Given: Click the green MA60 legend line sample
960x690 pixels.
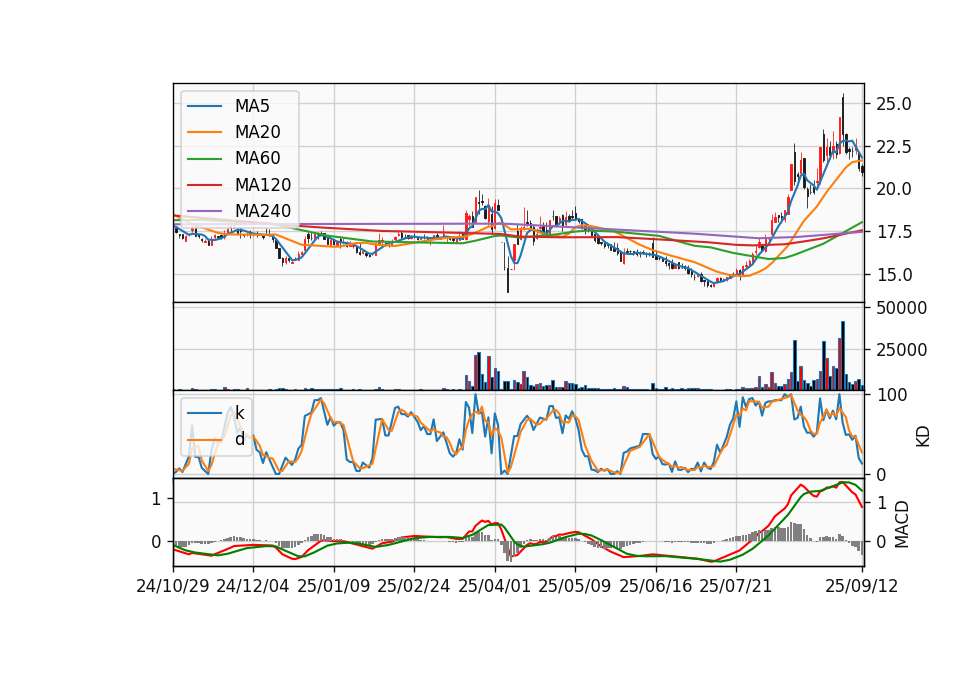Looking at the screenshot, I should coord(204,159).
